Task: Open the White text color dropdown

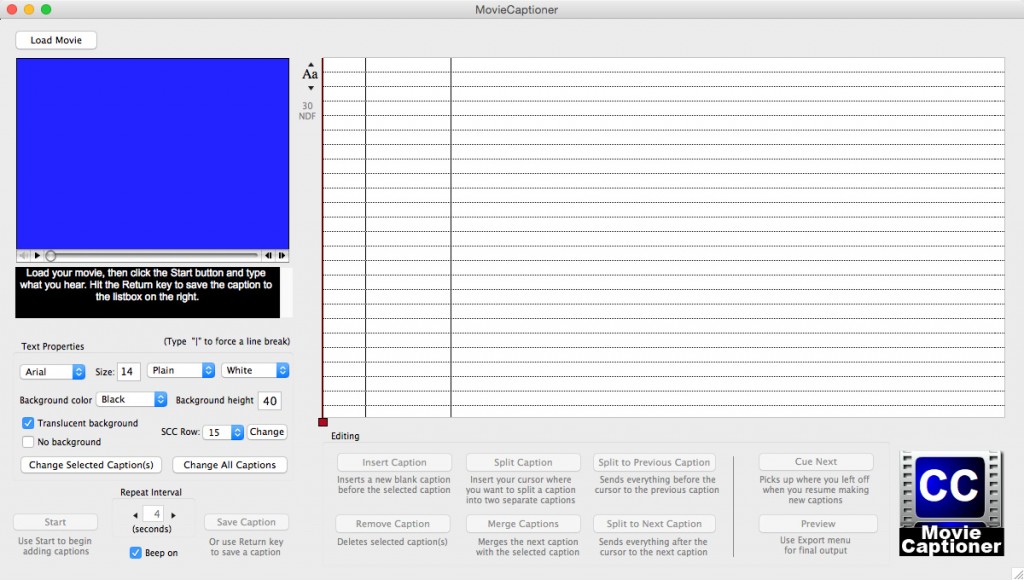Action: pyautogui.click(x=255, y=370)
